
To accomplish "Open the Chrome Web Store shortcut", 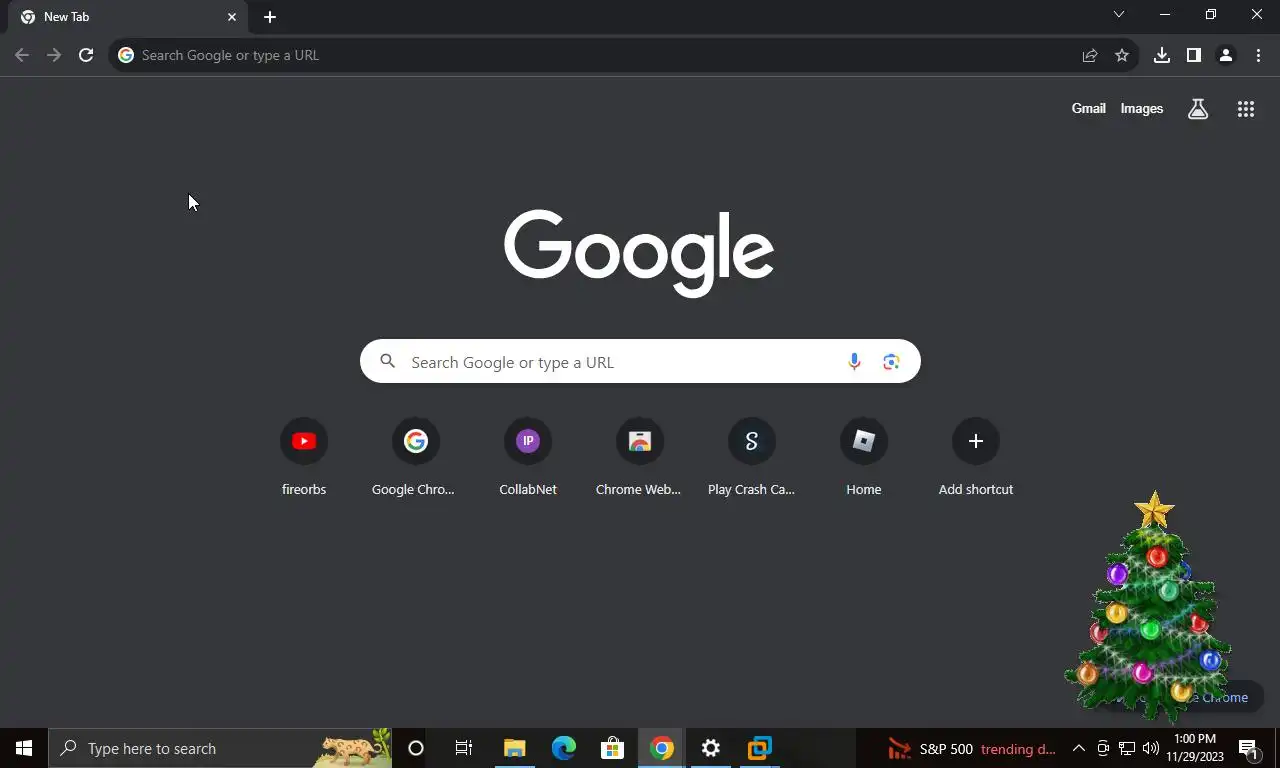I will [x=640, y=457].
